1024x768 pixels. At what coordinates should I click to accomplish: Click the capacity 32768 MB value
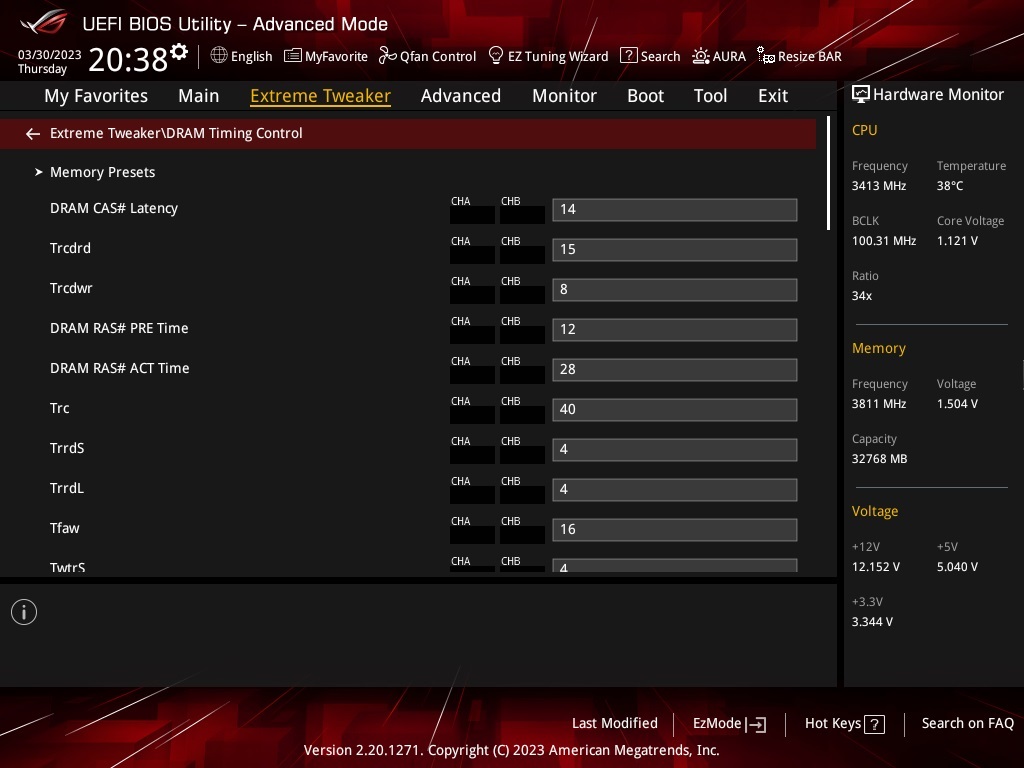click(879, 458)
